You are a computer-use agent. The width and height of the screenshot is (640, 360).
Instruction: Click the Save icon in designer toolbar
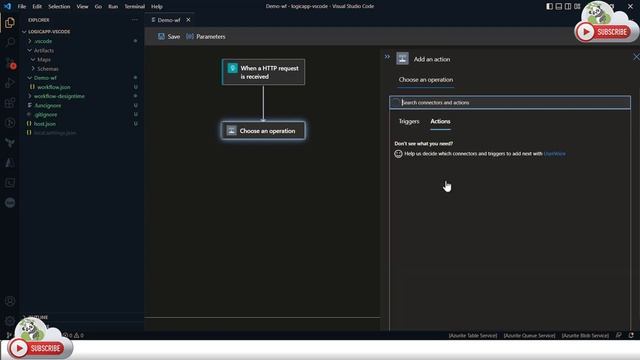161,36
